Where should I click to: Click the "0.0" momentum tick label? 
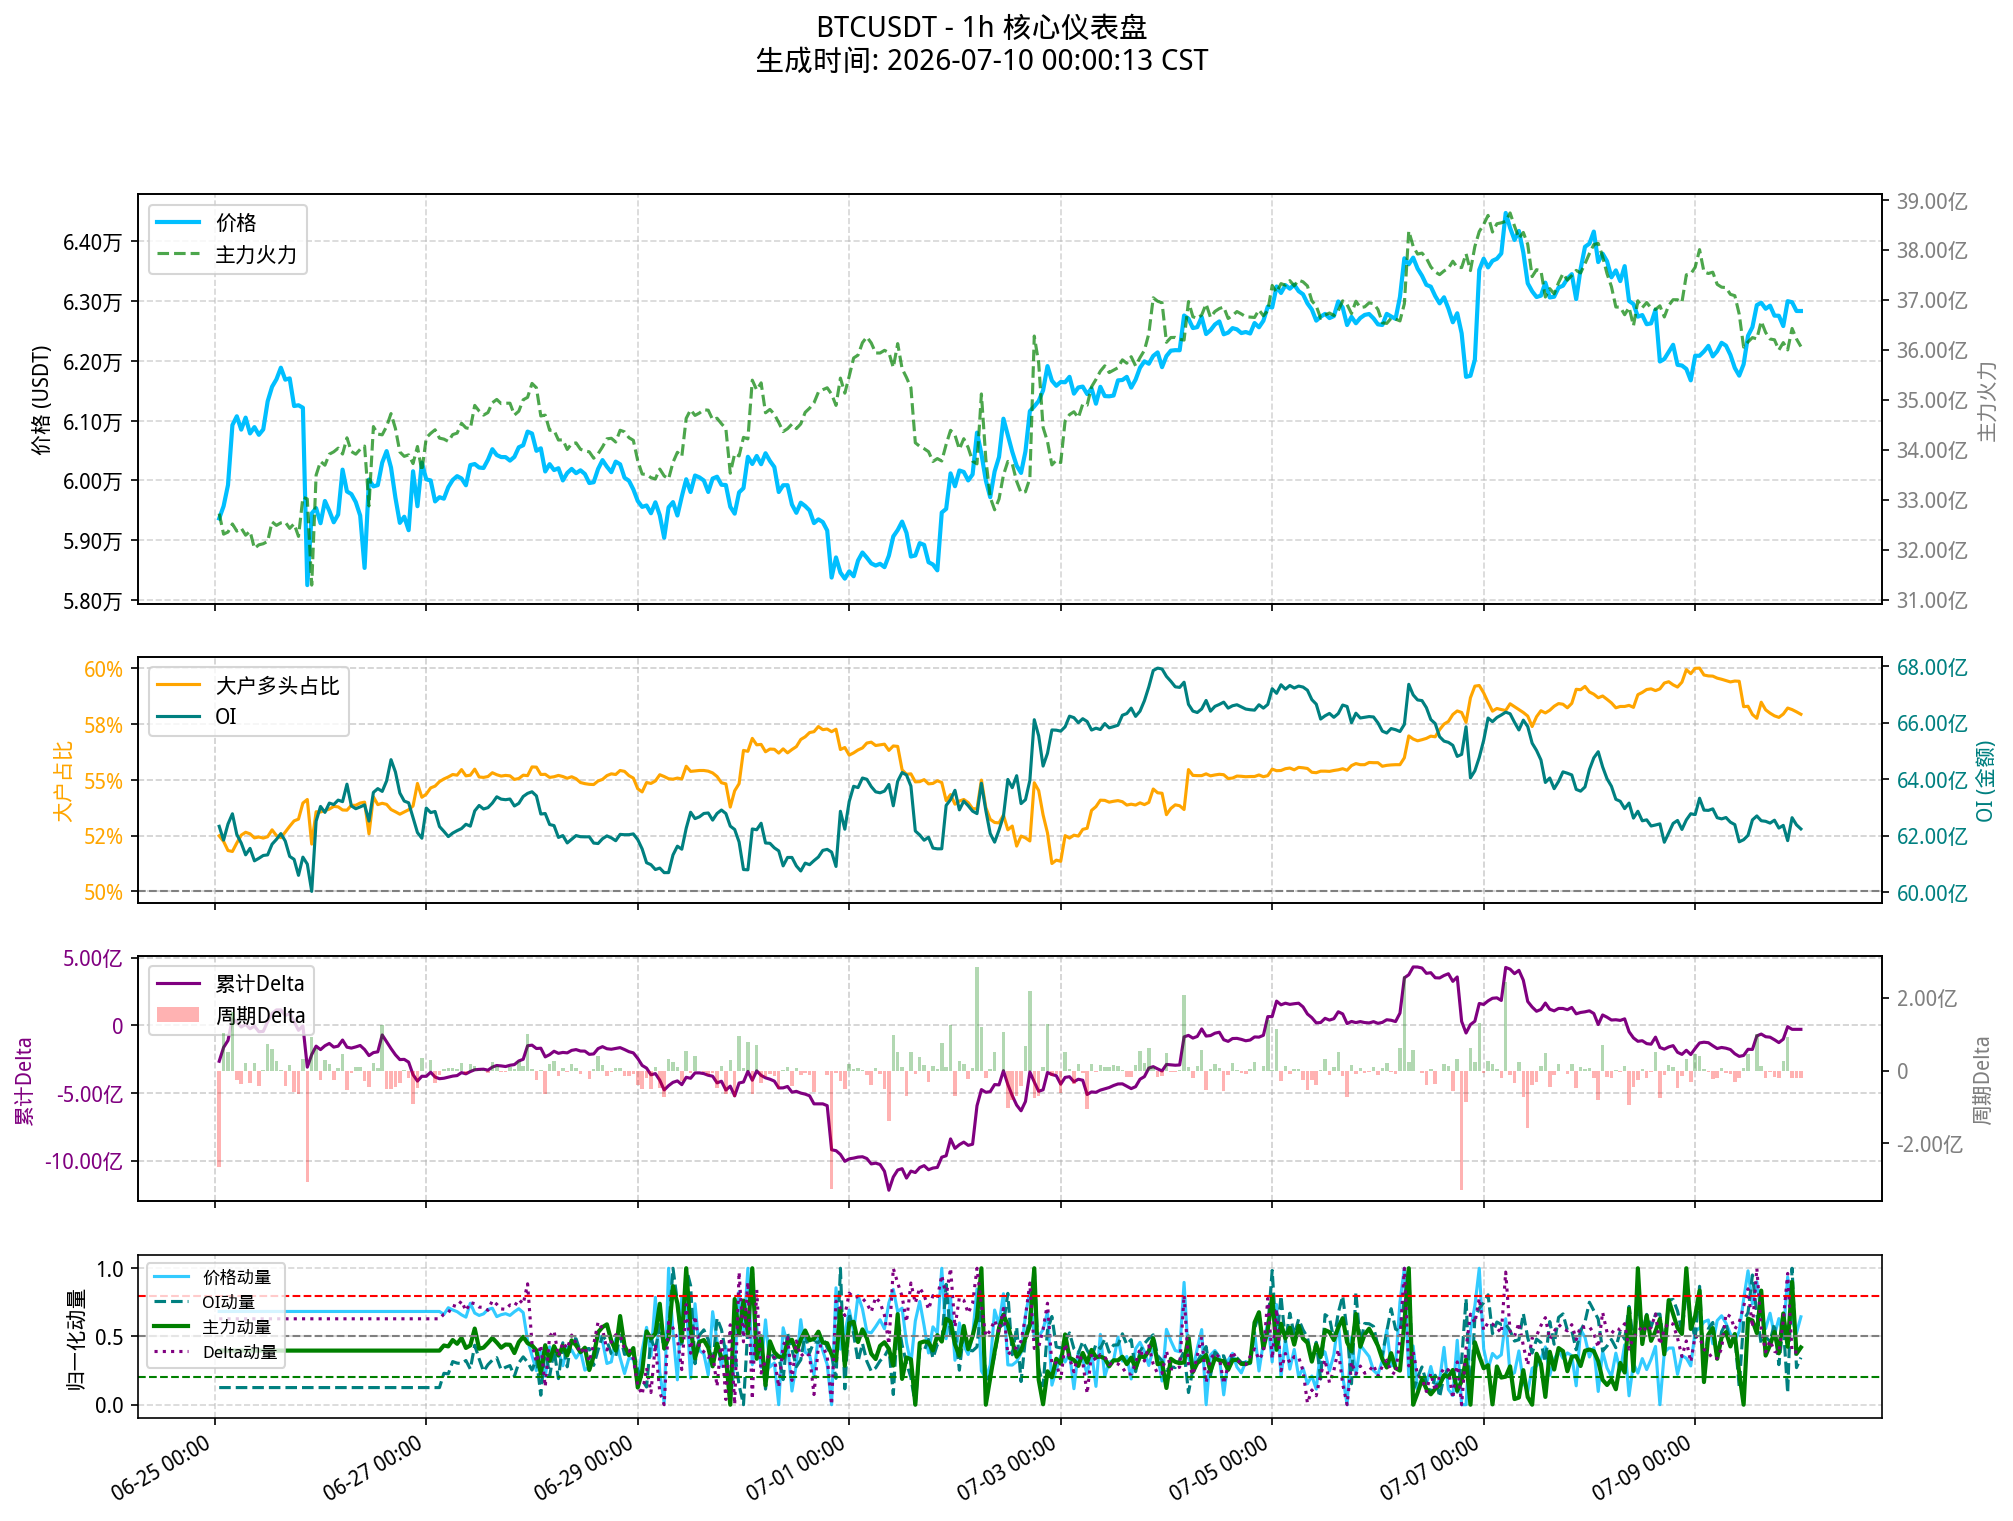110,1406
